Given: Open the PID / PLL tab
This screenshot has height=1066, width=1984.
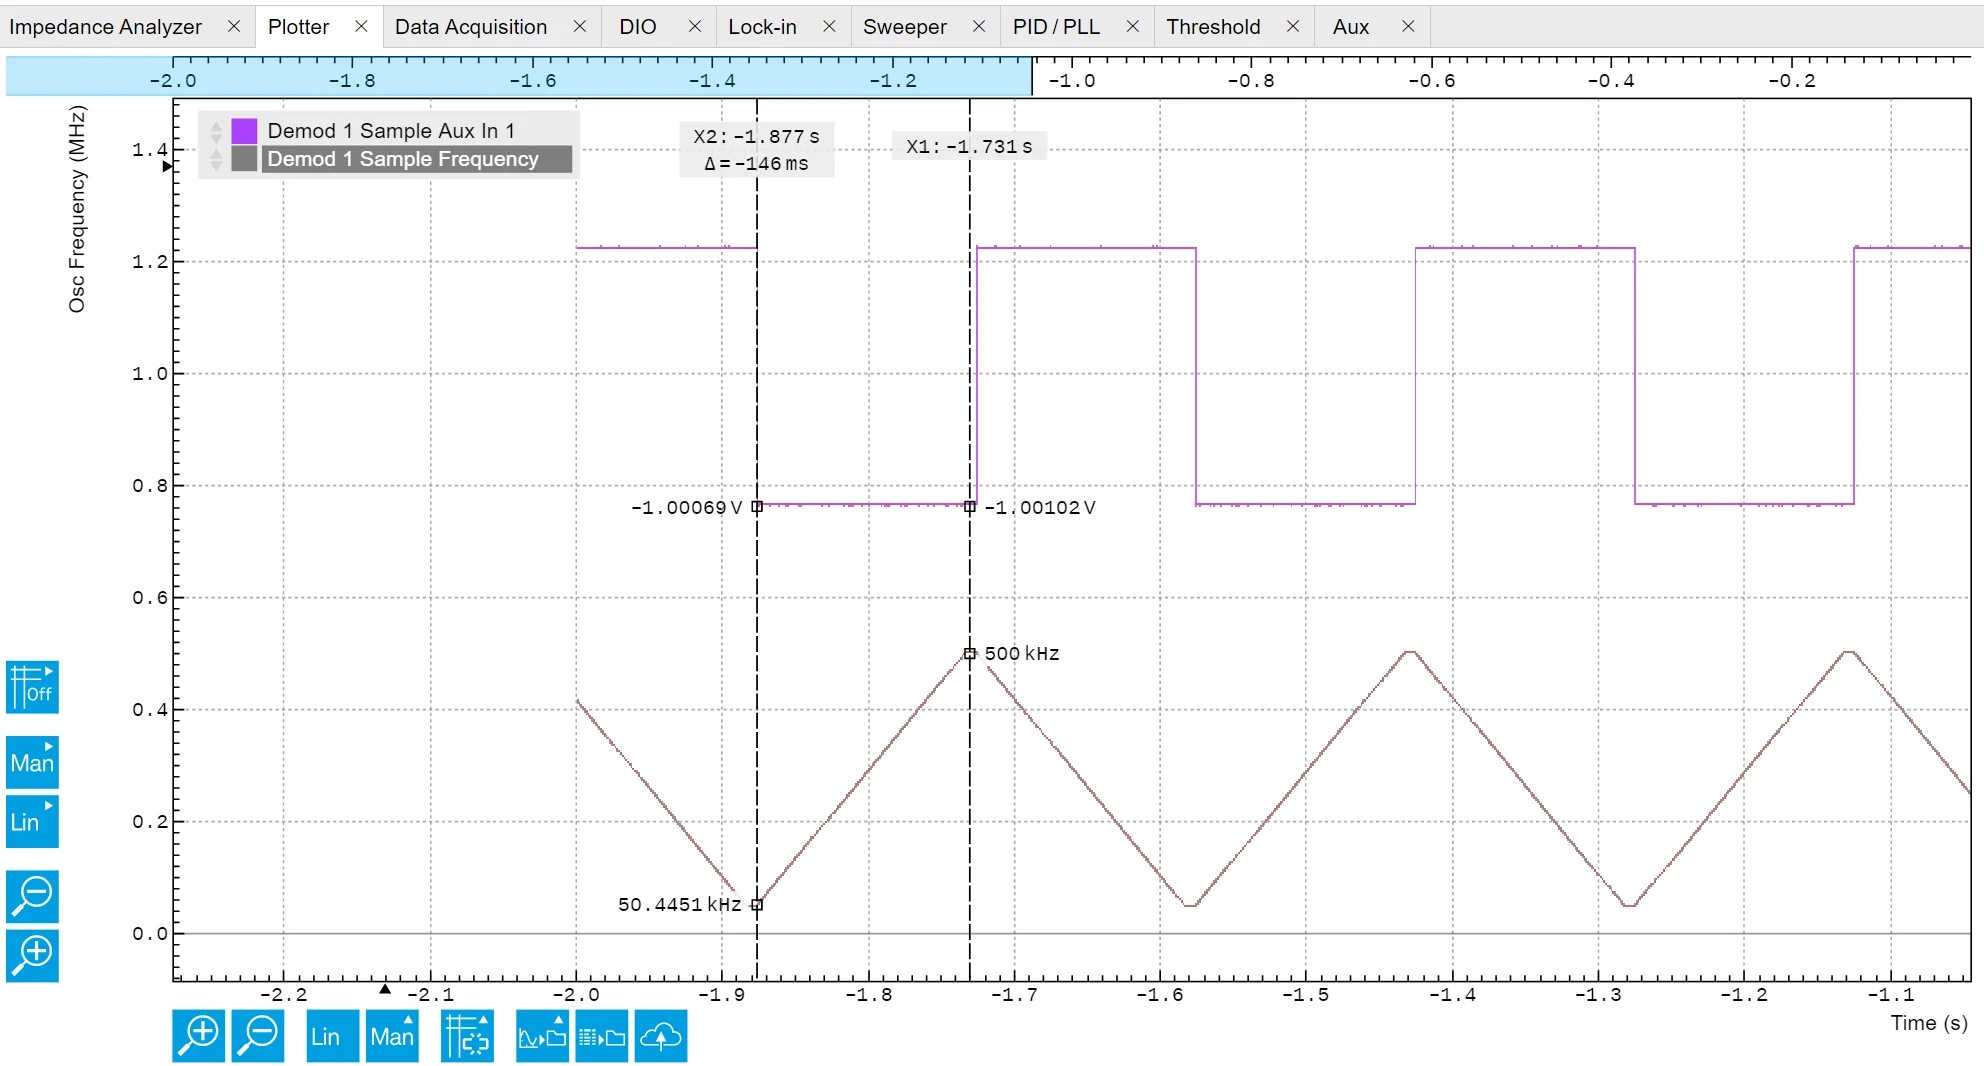Looking at the screenshot, I should click(1056, 27).
